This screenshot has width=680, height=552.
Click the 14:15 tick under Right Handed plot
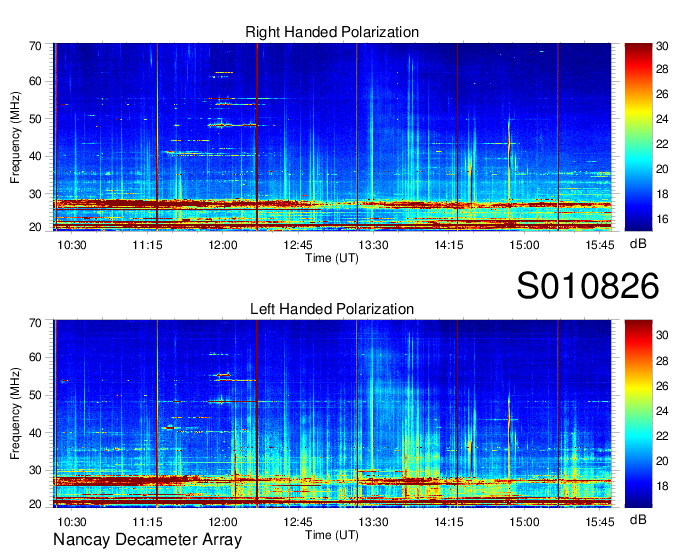pyautogui.click(x=449, y=245)
